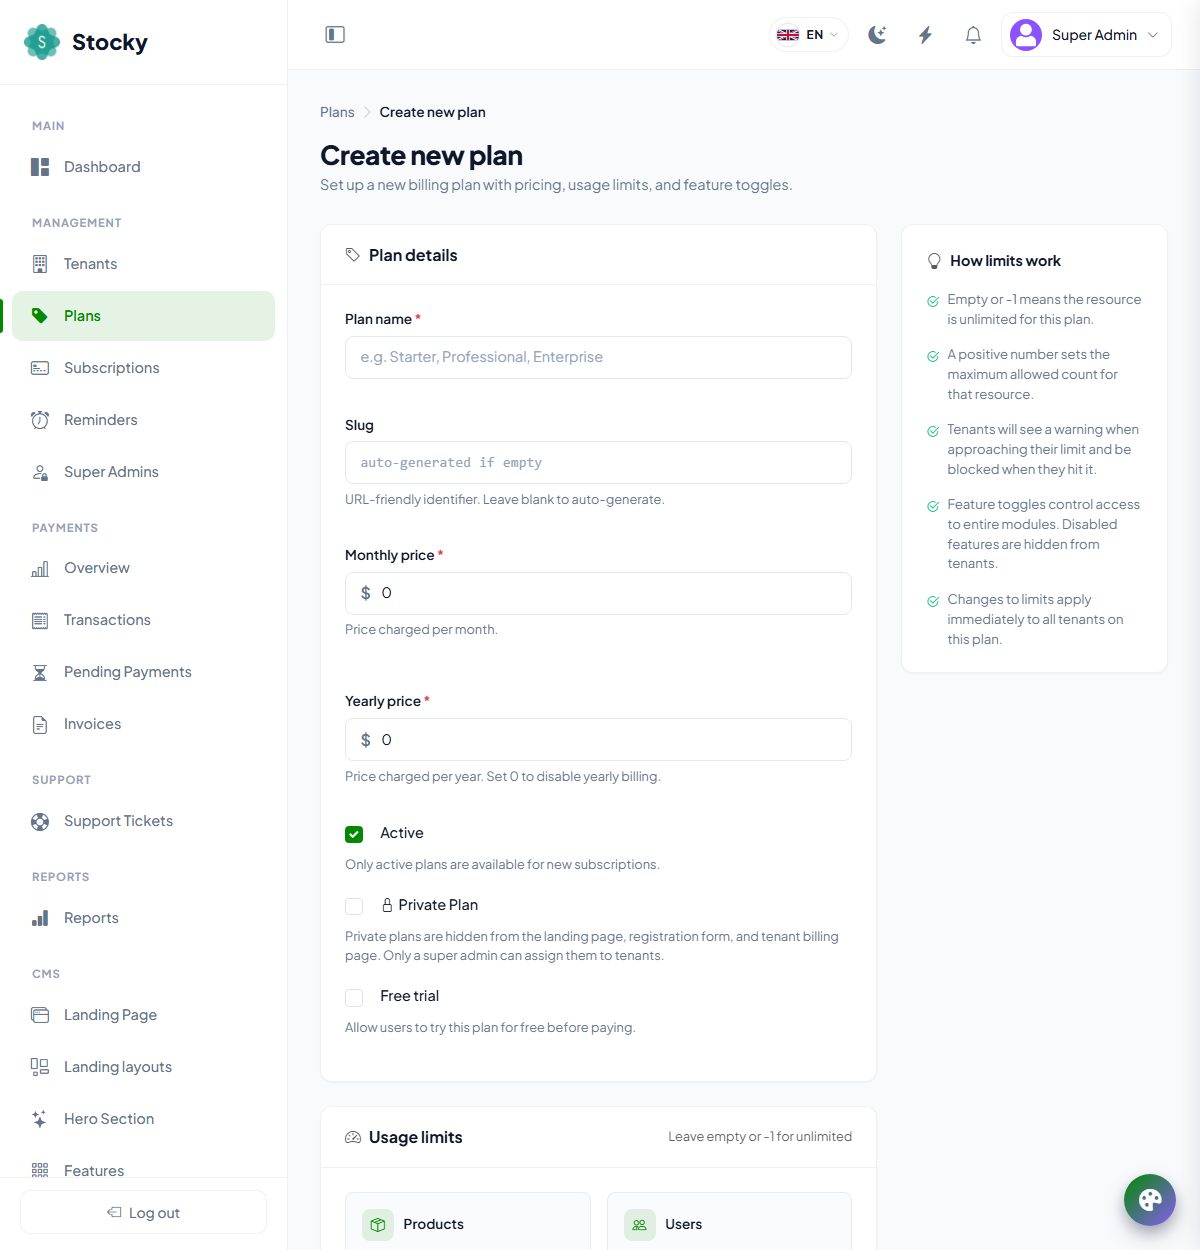Navigate to Transactions in the sidebar
1200x1250 pixels.
[x=144, y=620]
